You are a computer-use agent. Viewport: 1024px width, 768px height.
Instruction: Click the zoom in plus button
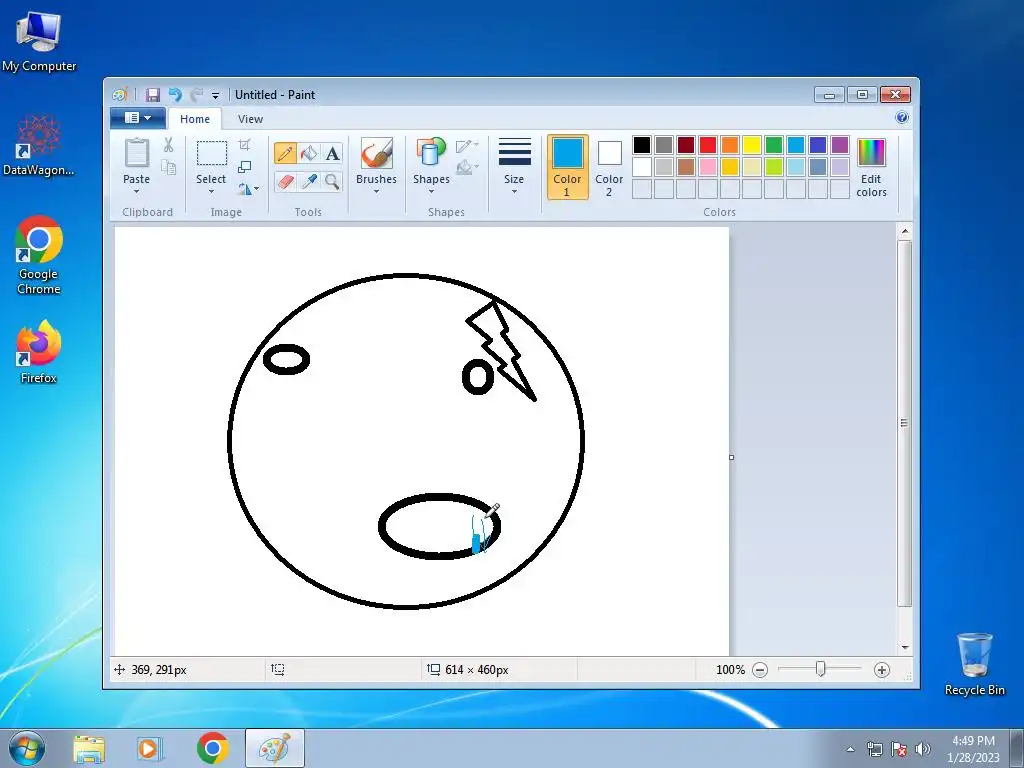(882, 669)
